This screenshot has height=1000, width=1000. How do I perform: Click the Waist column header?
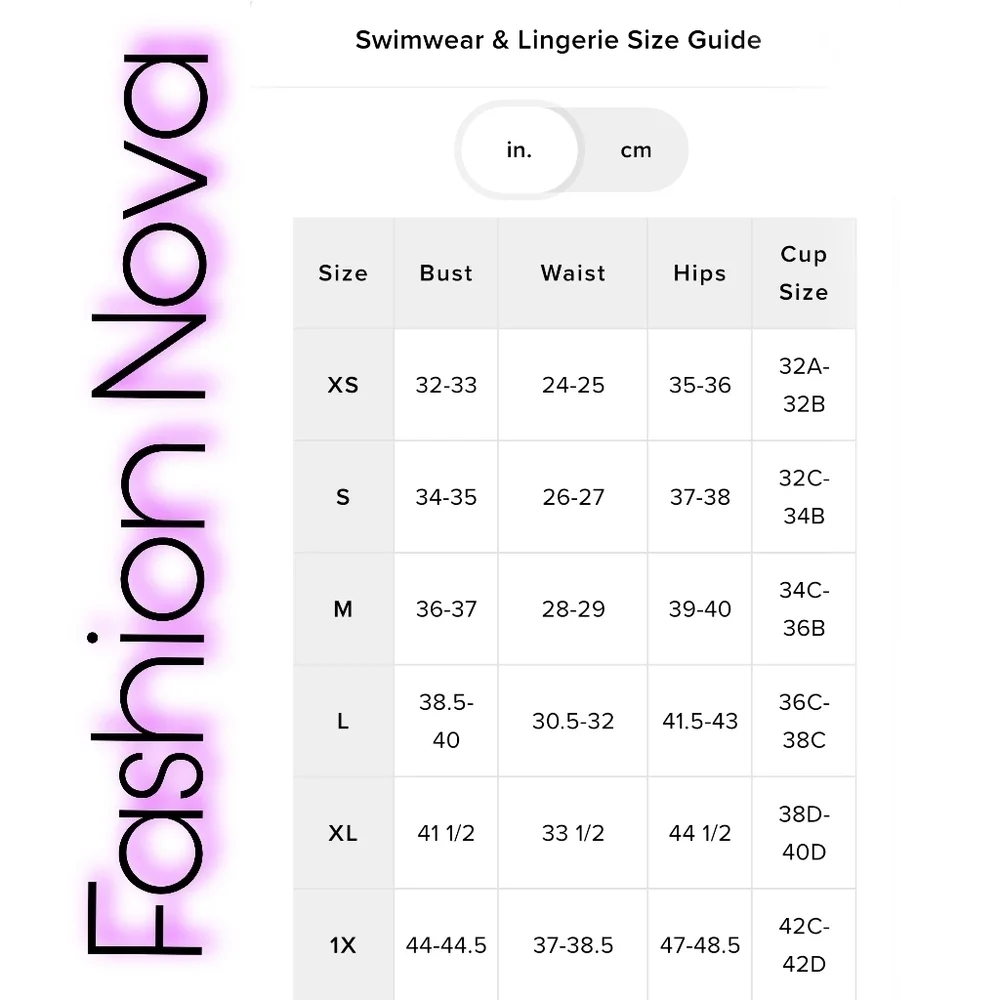573,273
